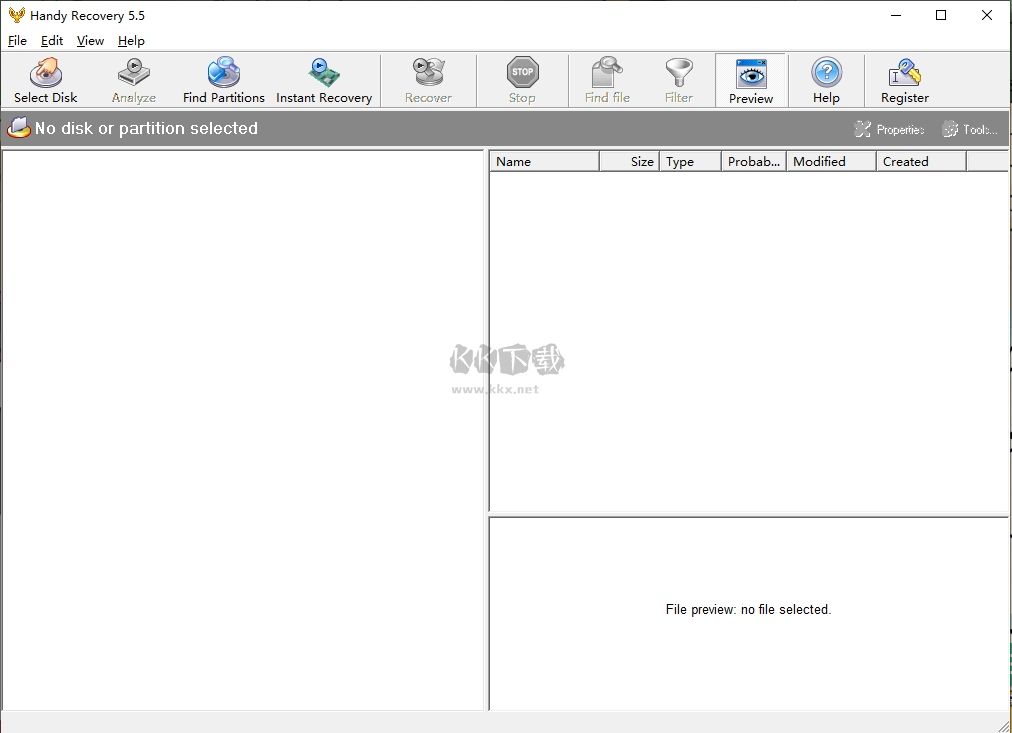Sort by the Size column header

(629, 161)
